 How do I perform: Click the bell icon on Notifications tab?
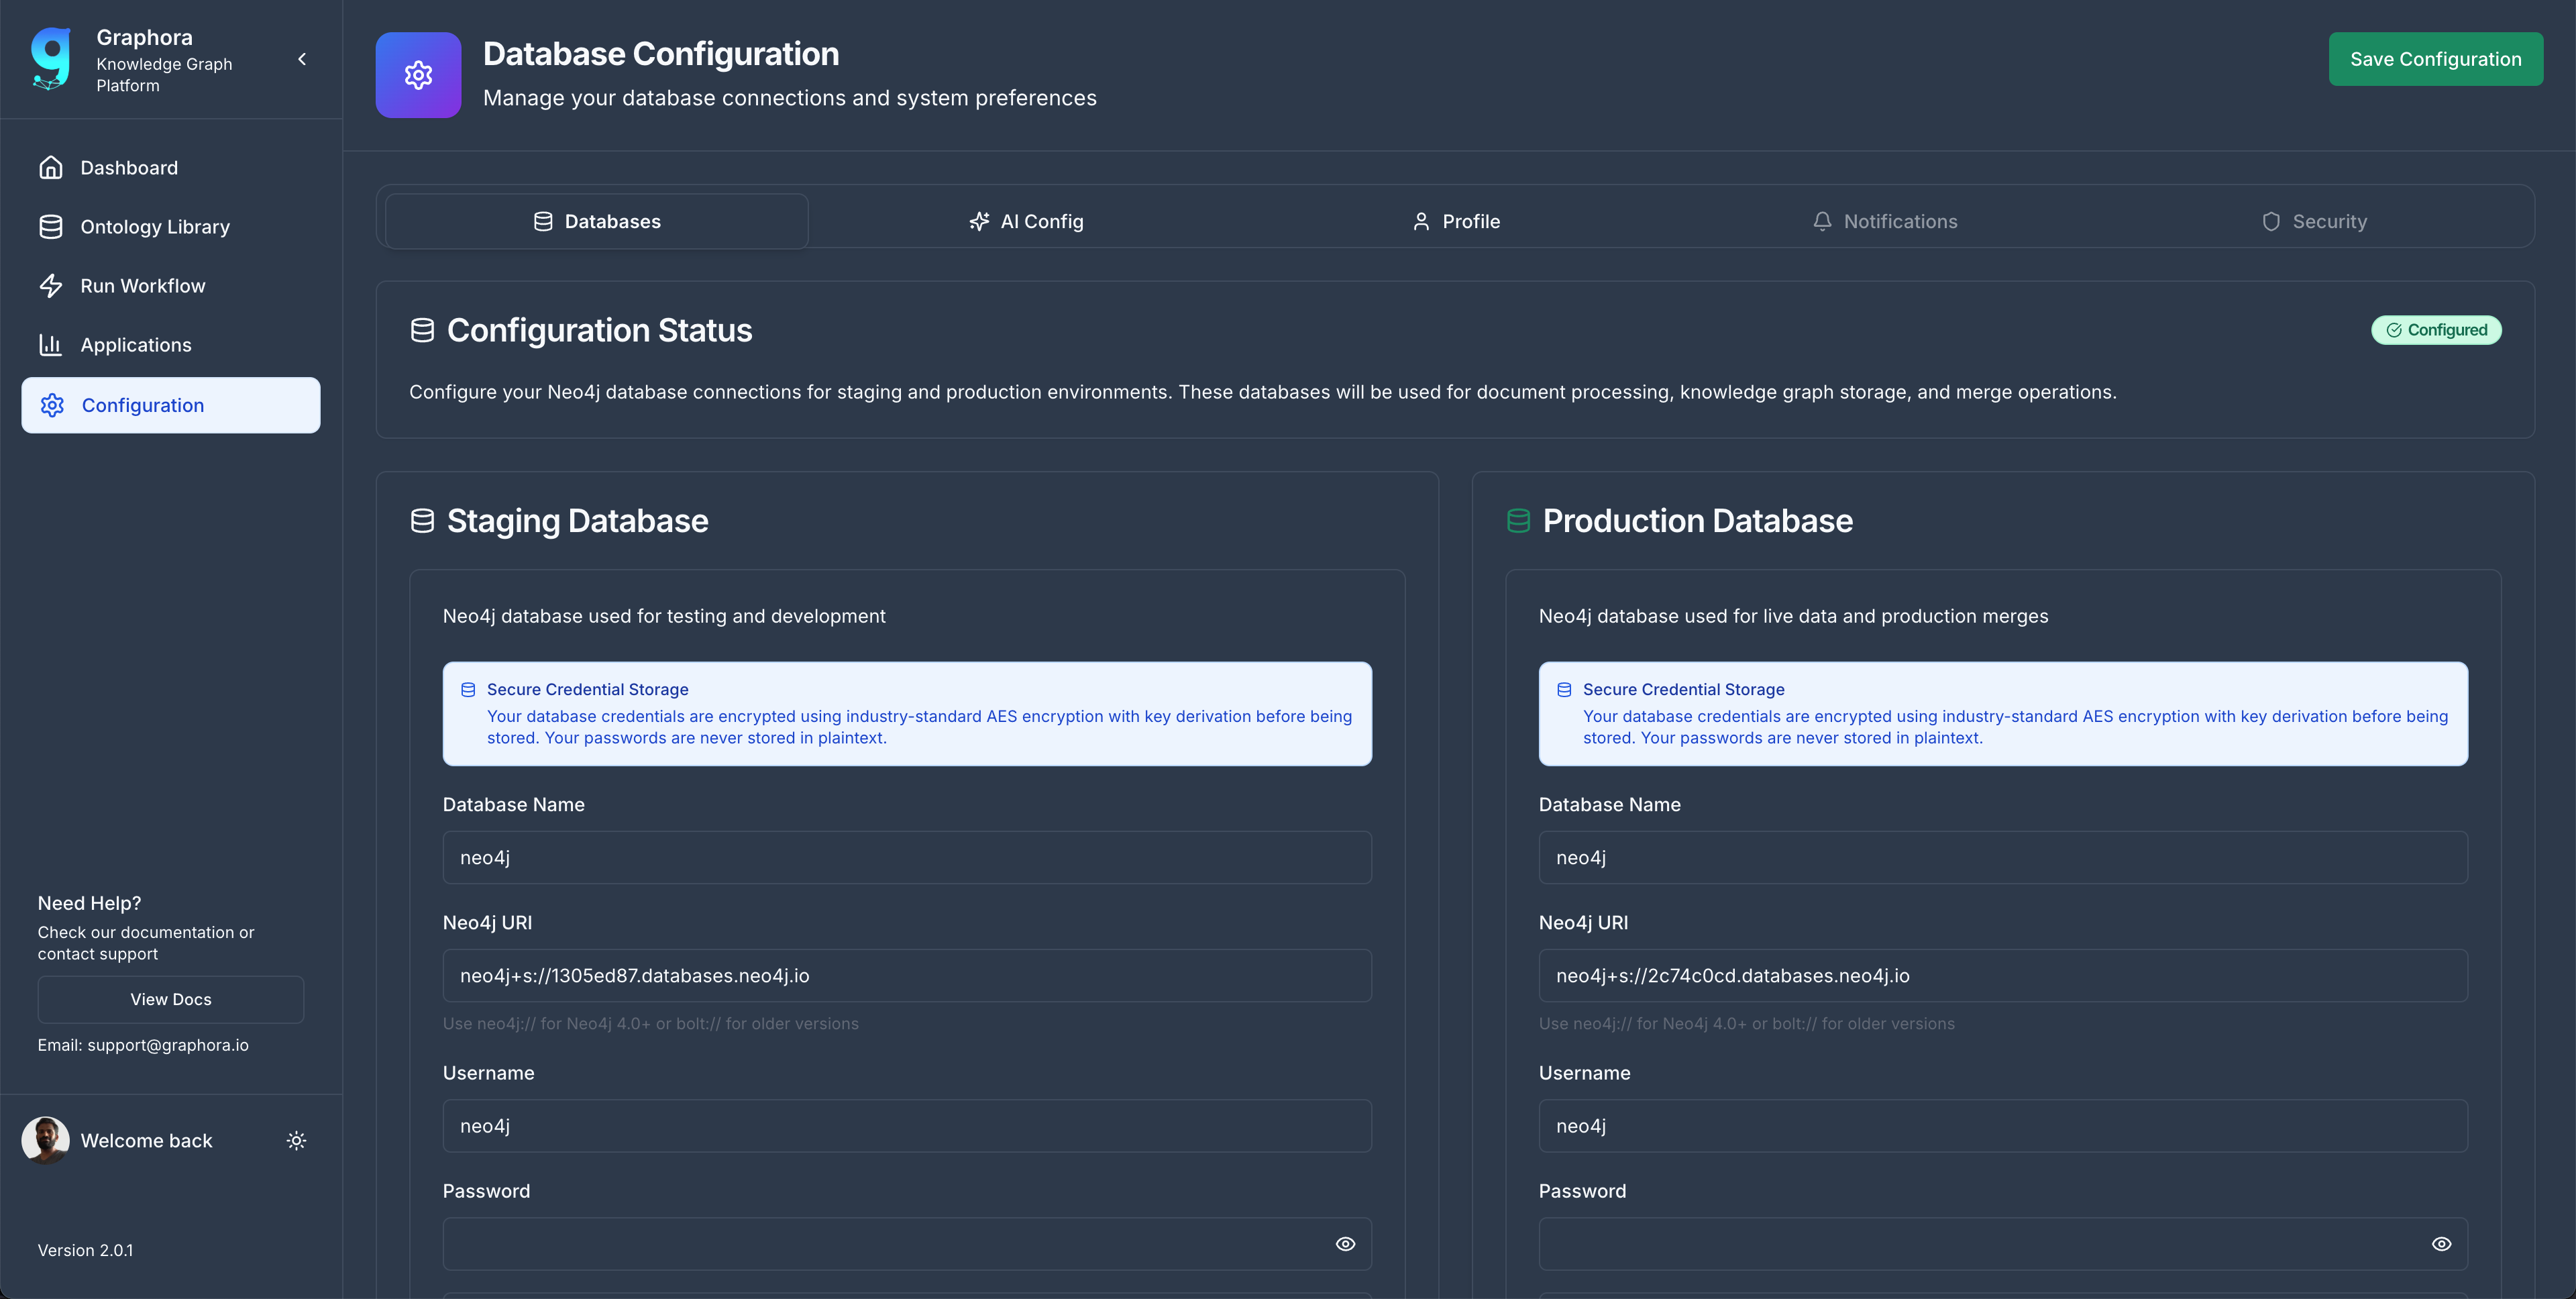point(1822,221)
